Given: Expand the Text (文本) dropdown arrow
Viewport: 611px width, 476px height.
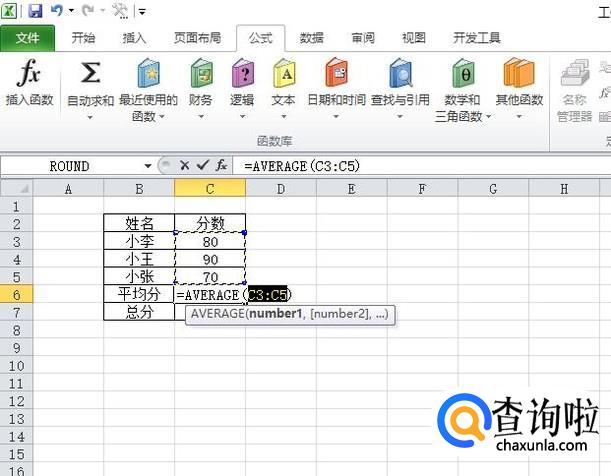Looking at the screenshot, I should click(x=284, y=116).
